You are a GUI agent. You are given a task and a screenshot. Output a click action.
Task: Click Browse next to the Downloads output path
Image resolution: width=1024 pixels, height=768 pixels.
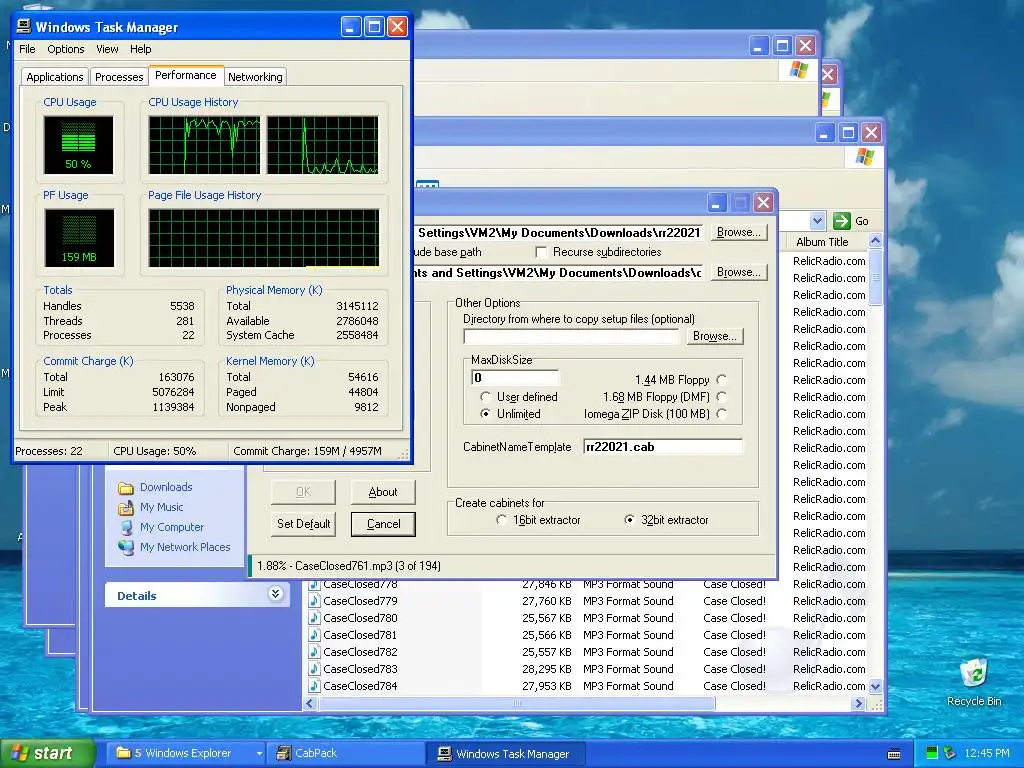[x=738, y=272]
